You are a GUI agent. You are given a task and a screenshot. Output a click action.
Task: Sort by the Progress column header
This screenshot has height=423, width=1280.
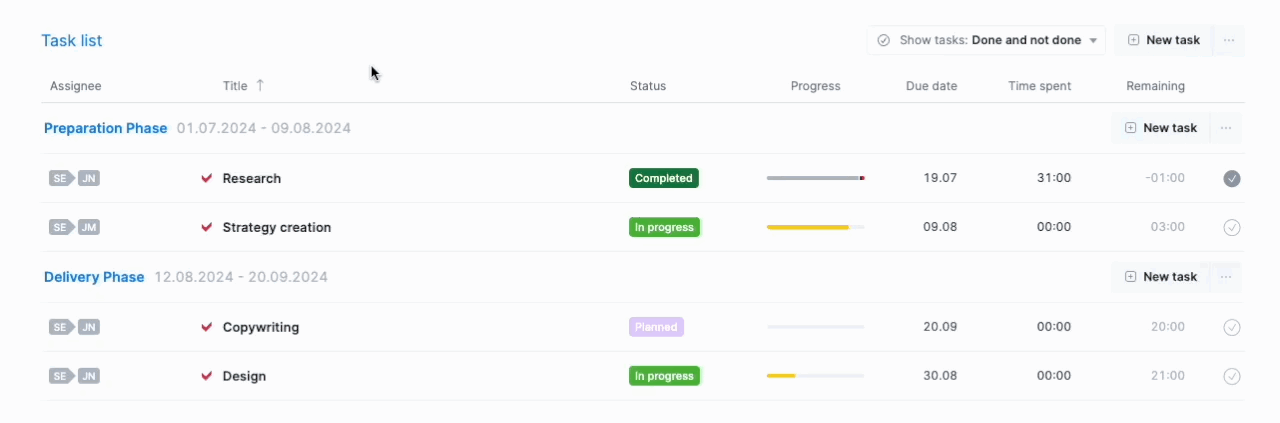tap(815, 86)
